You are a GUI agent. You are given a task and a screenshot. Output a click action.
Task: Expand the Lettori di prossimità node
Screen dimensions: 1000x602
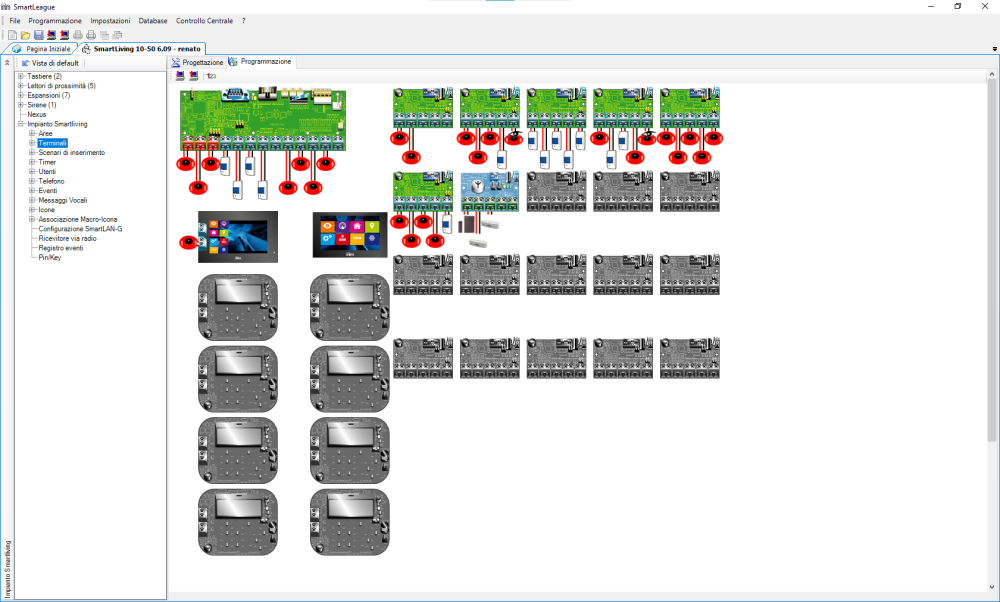pyautogui.click(x=20, y=85)
